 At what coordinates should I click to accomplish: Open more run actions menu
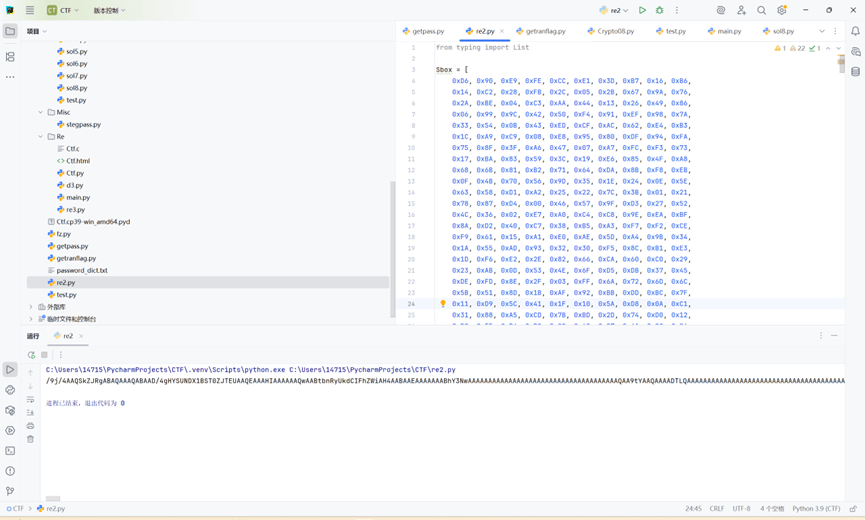[677, 10]
